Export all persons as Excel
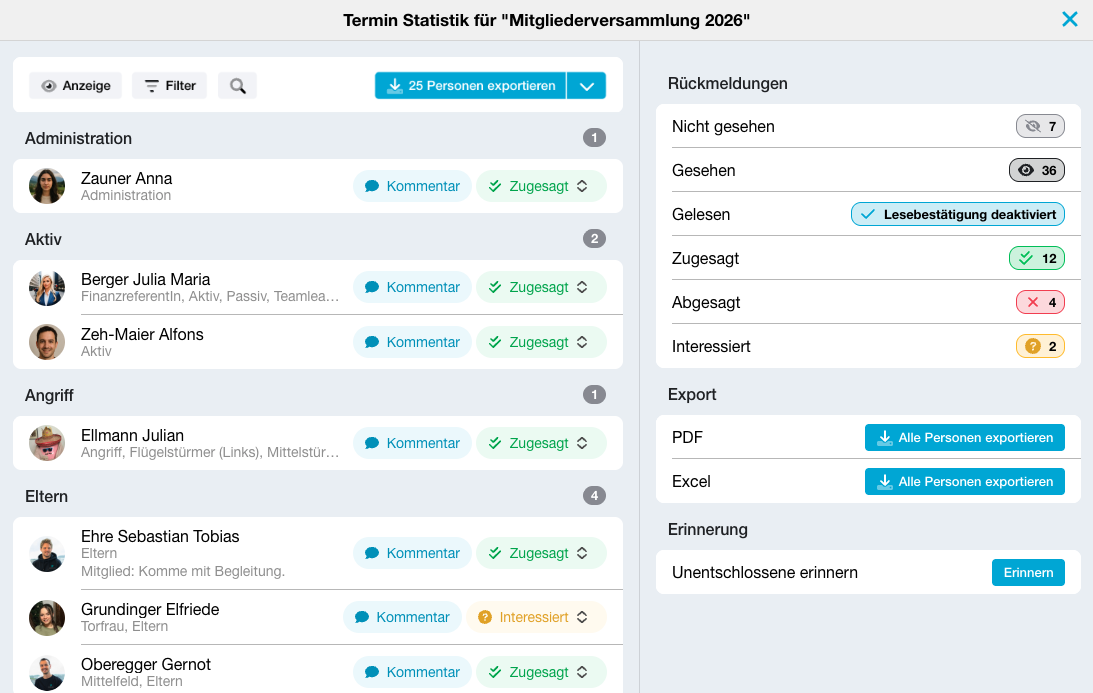This screenshot has height=693, width=1093. [965, 482]
